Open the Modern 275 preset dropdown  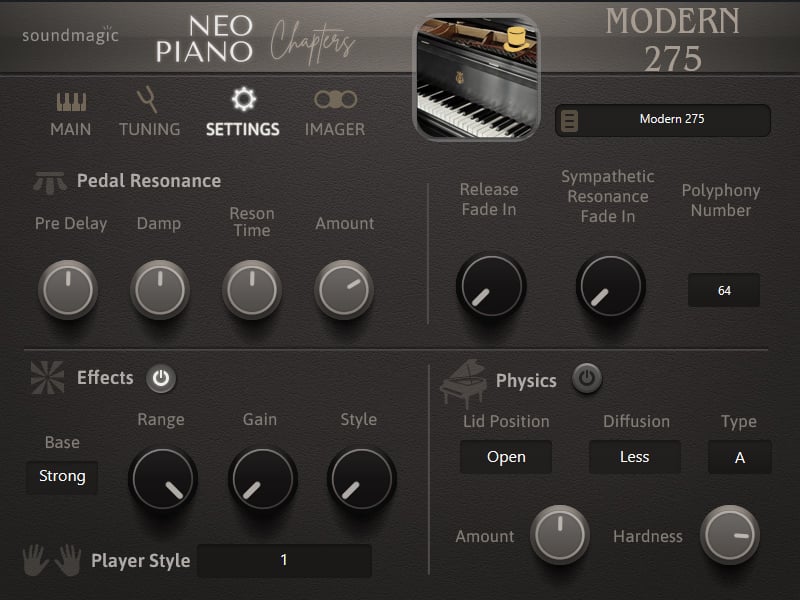tap(663, 120)
